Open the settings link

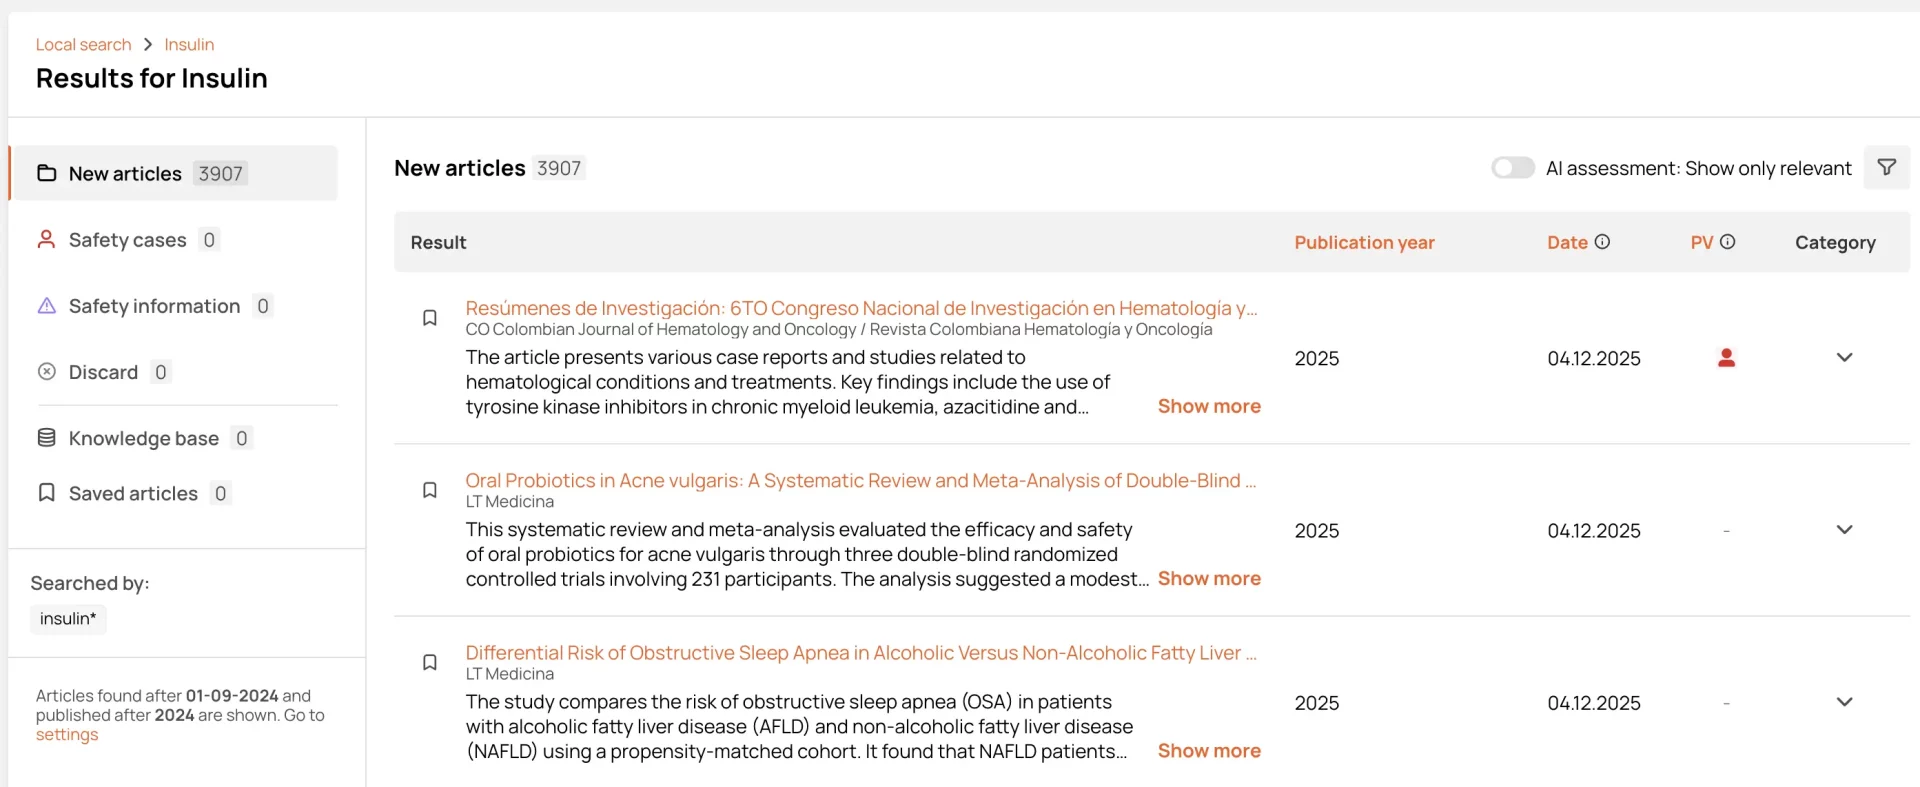pos(67,735)
